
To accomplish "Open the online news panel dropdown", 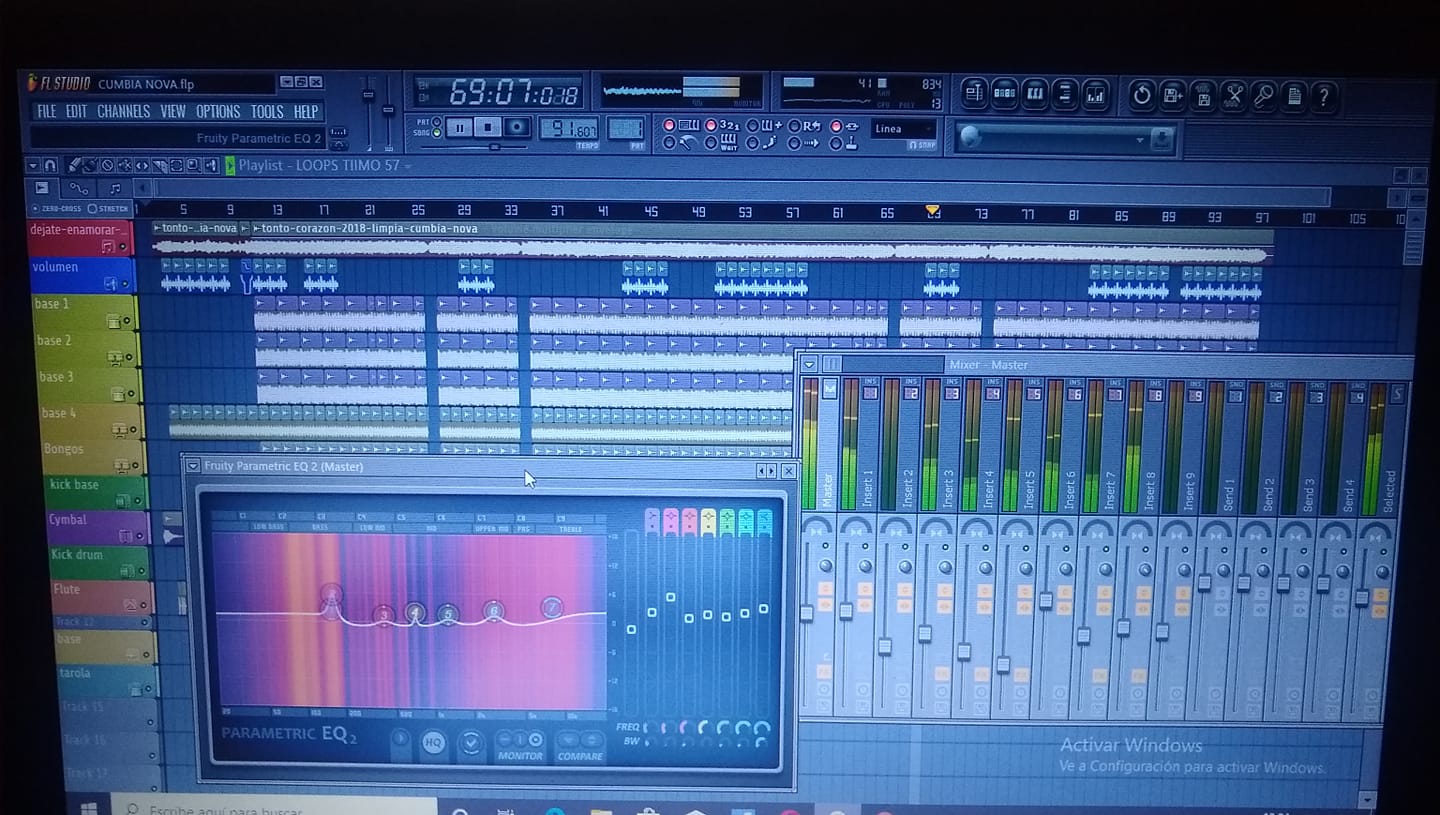I will [x=1140, y=140].
